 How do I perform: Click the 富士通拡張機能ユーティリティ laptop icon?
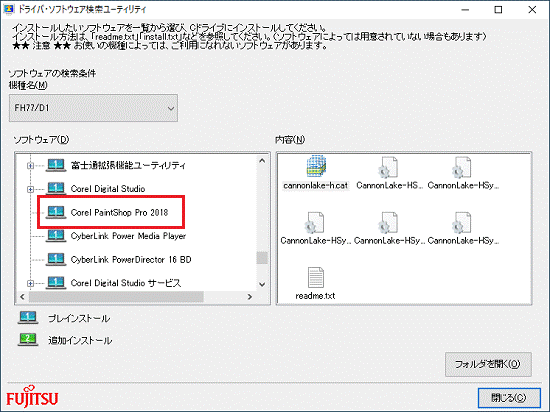pos(56,165)
